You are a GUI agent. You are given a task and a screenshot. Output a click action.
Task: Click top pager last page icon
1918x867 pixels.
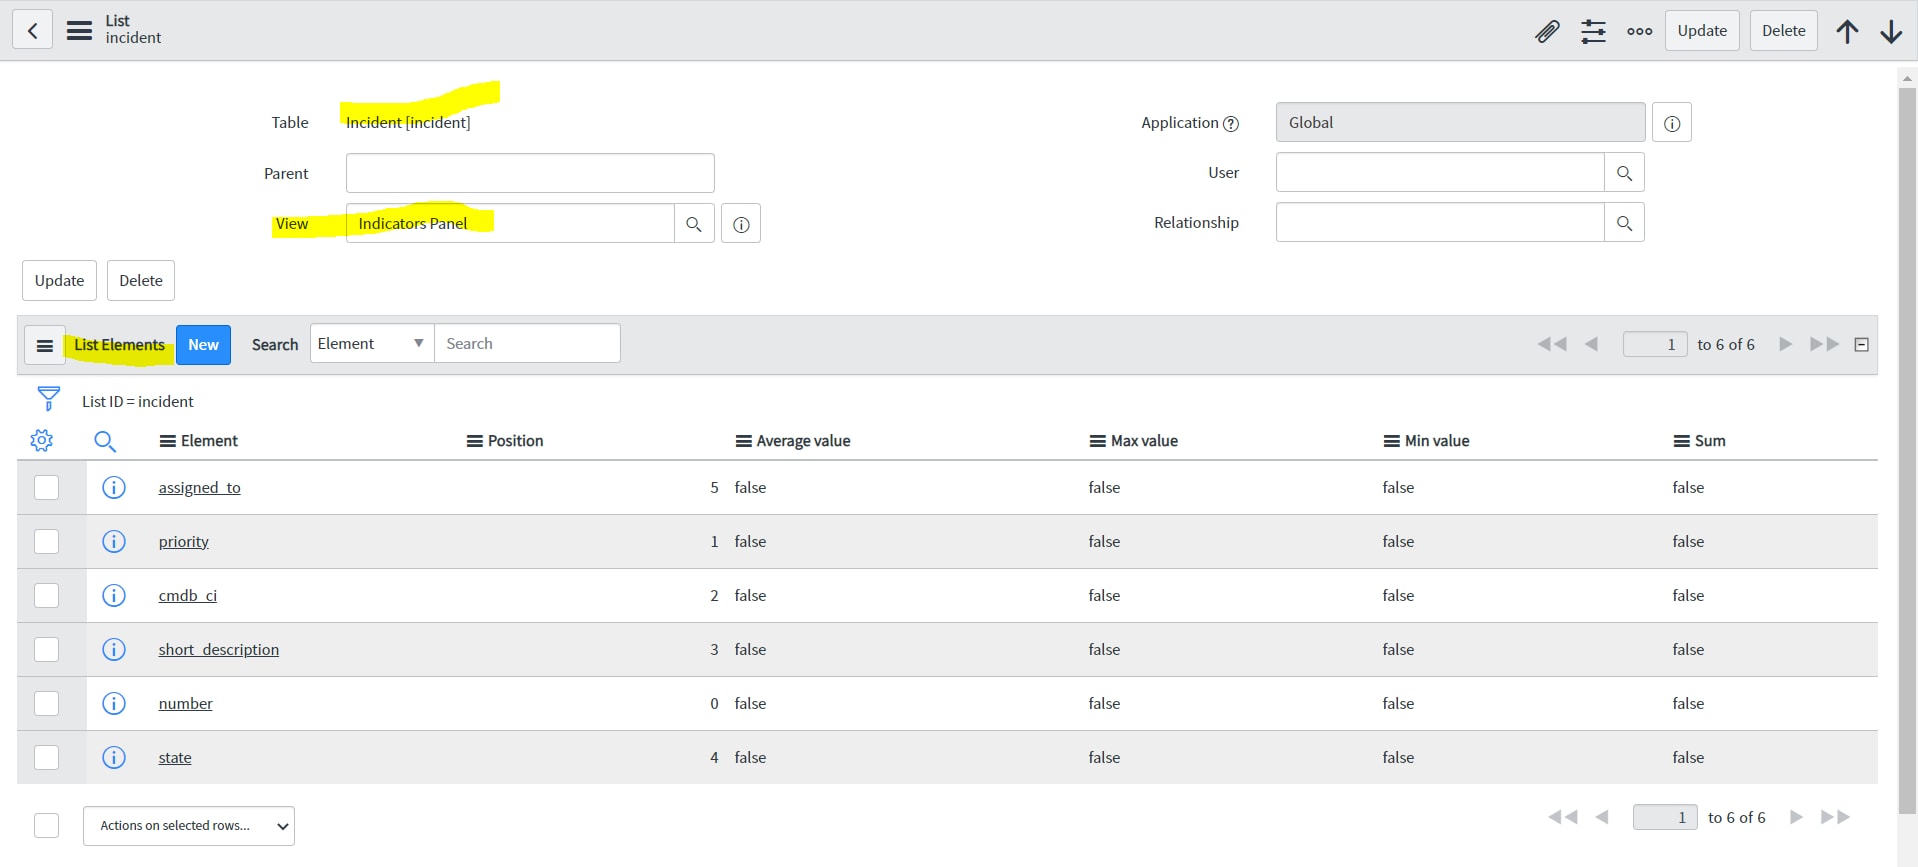pyautogui.click(x=1825, y=344)
